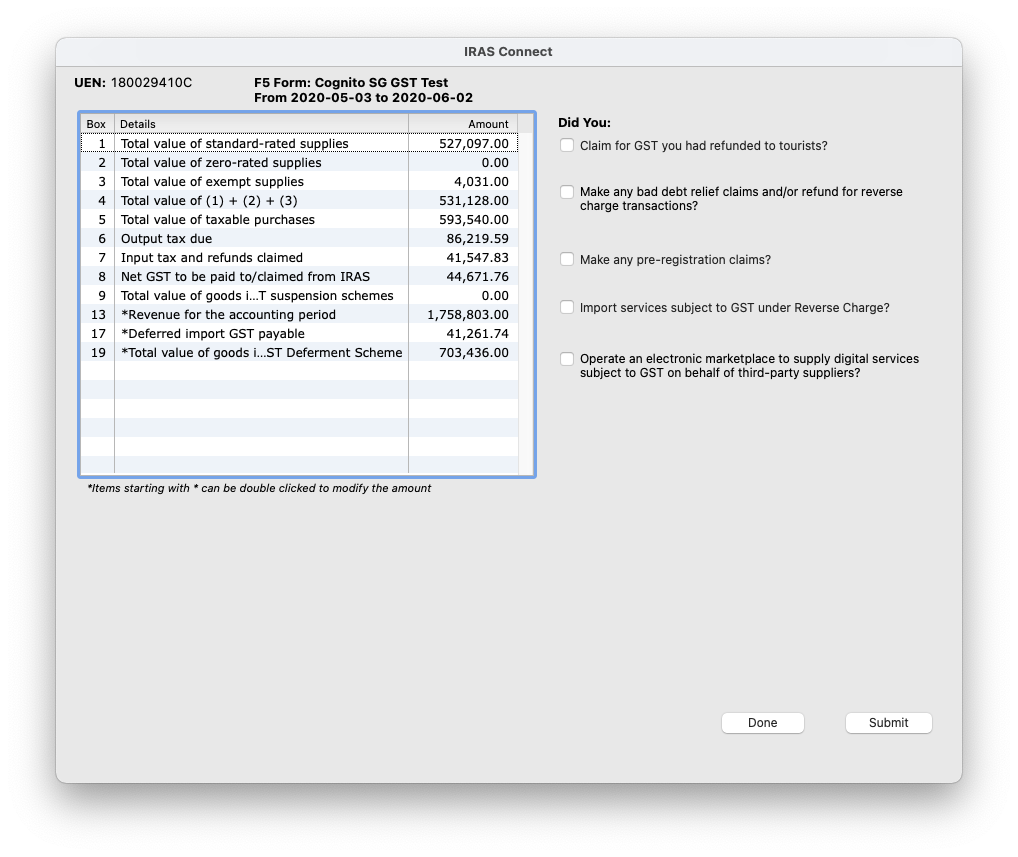Viewport: 1018px width, 857px height.
Task: Select the GST Deferment Scheme goods row
Action: [299, 353]
